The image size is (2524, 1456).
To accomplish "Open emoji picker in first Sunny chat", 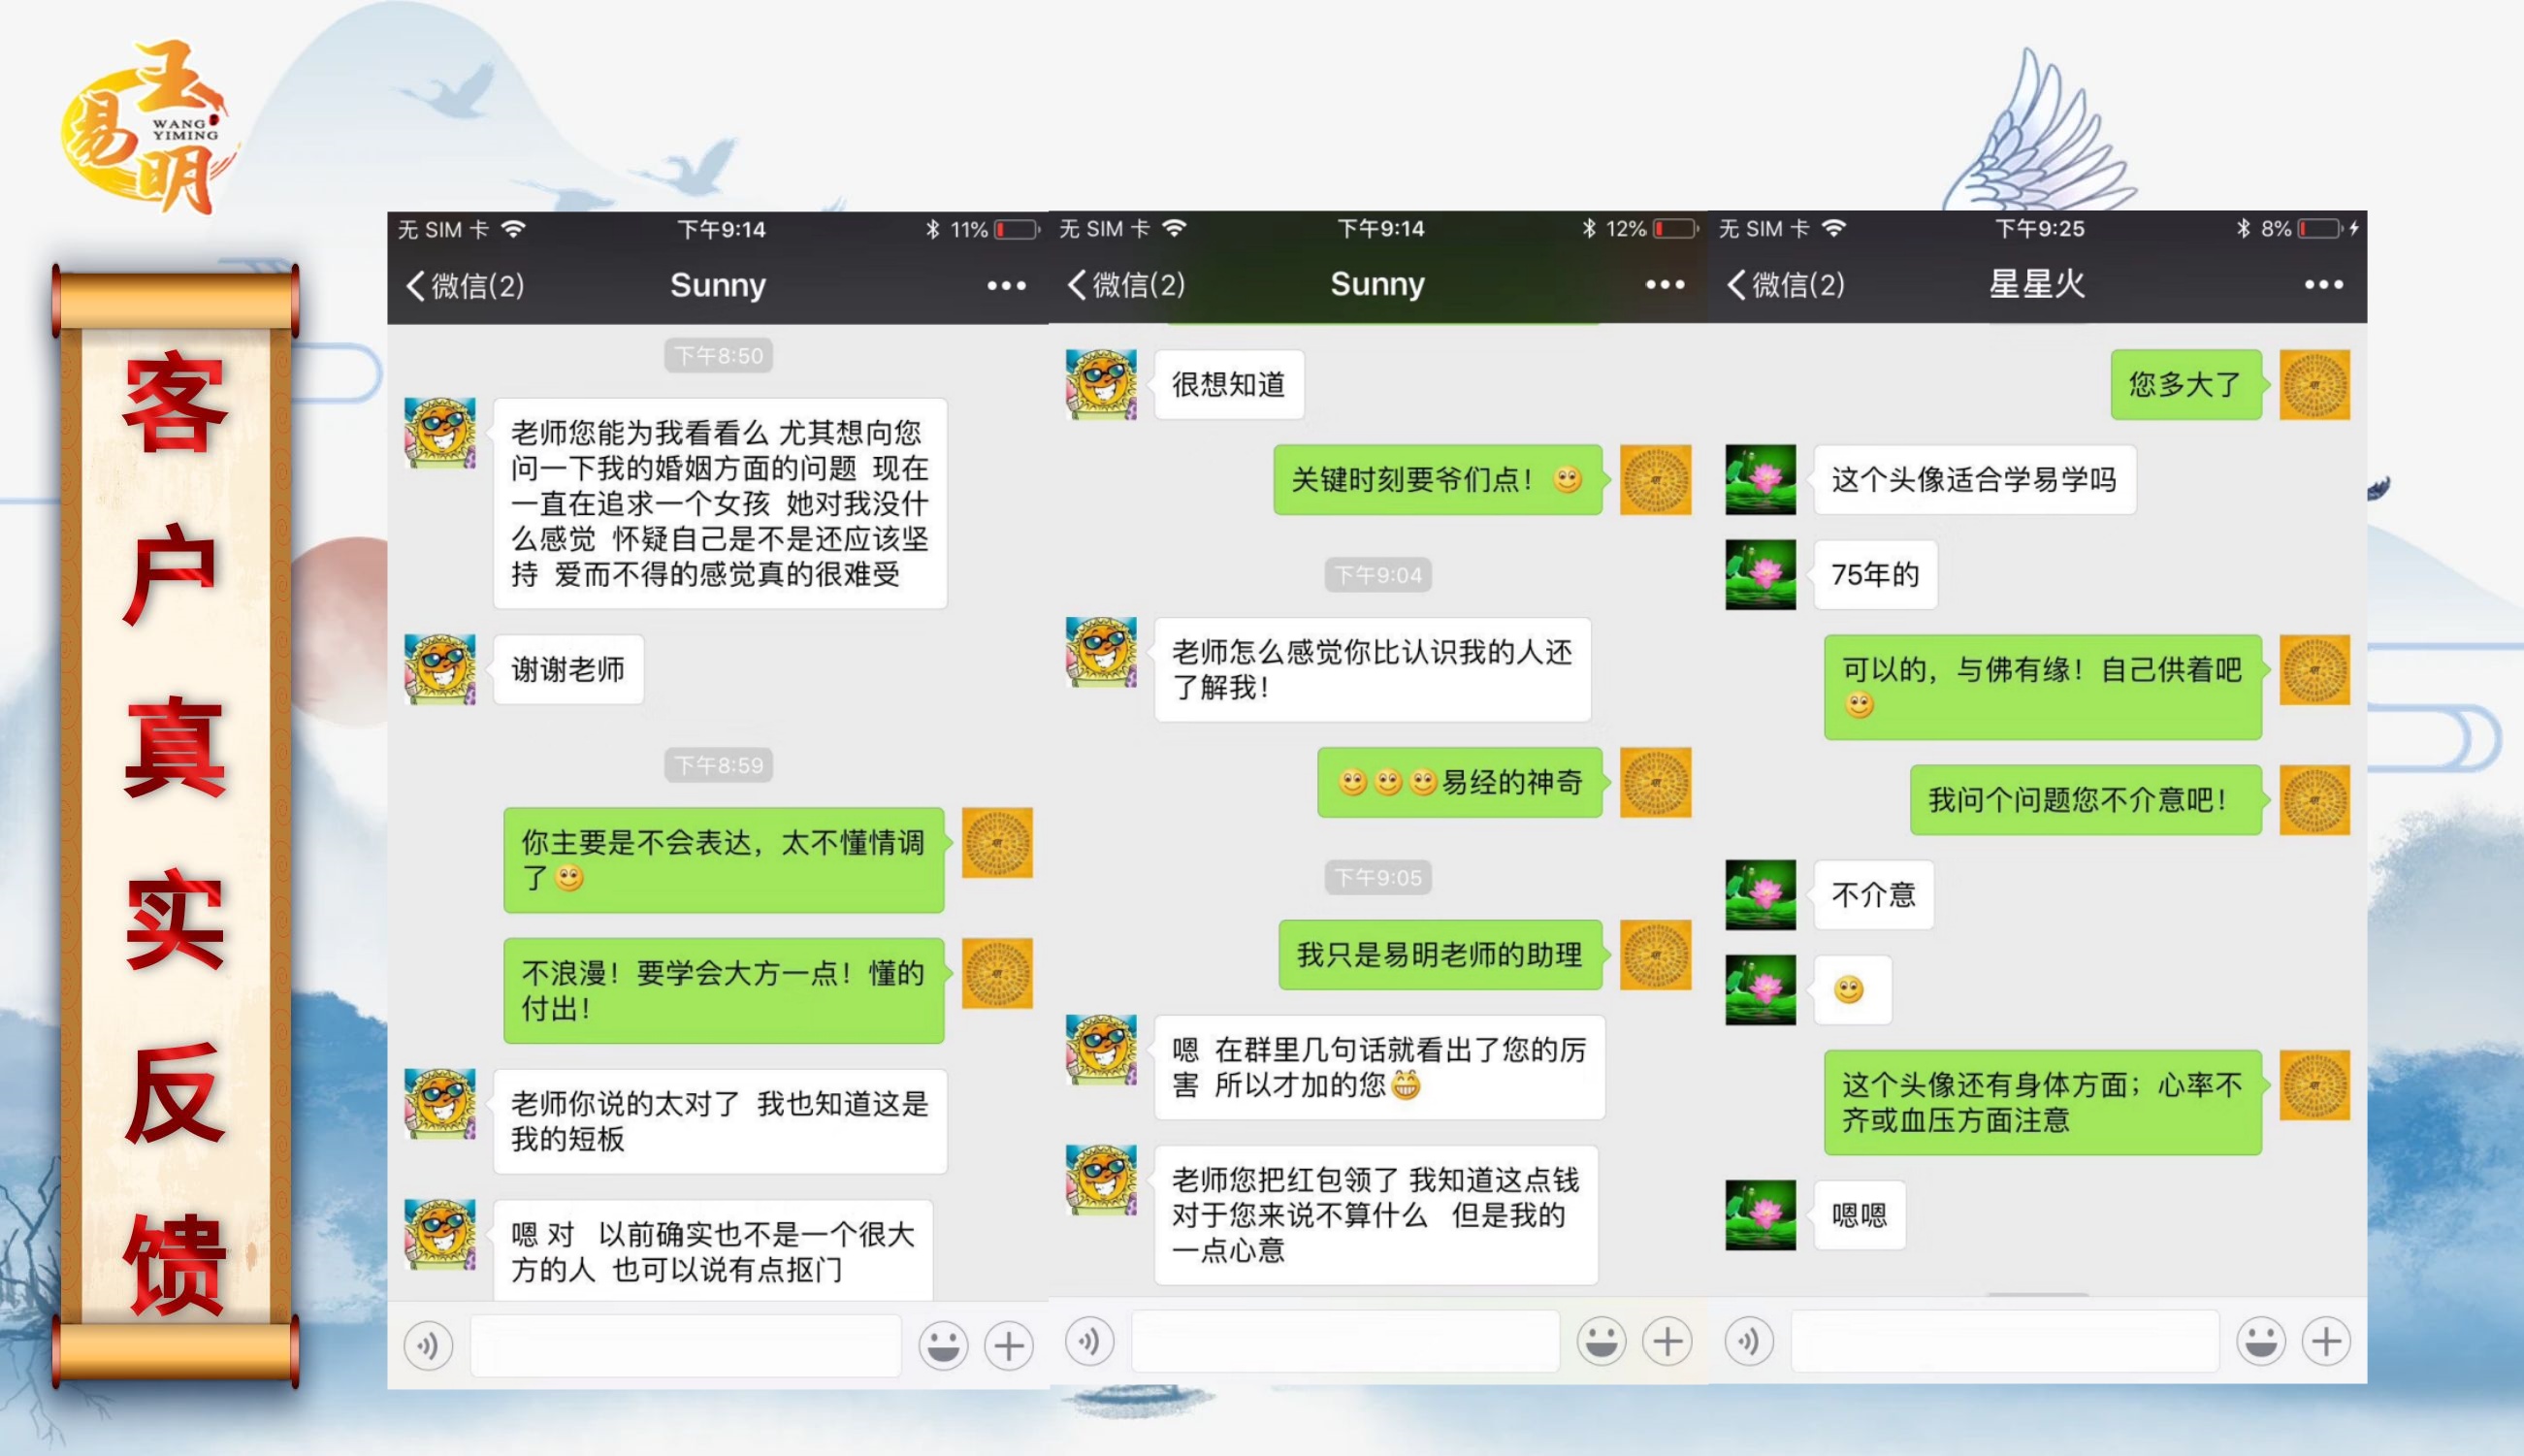I will coord(942,1345).
